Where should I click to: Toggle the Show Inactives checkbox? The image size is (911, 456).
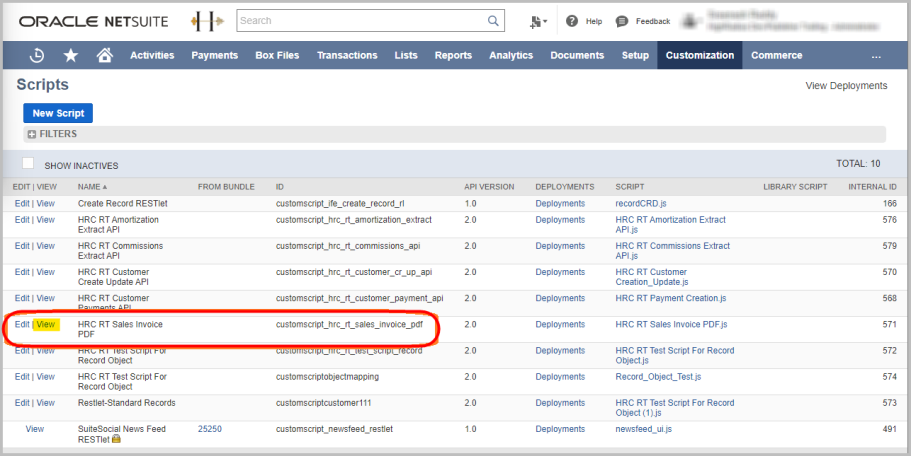pos(28,164)
